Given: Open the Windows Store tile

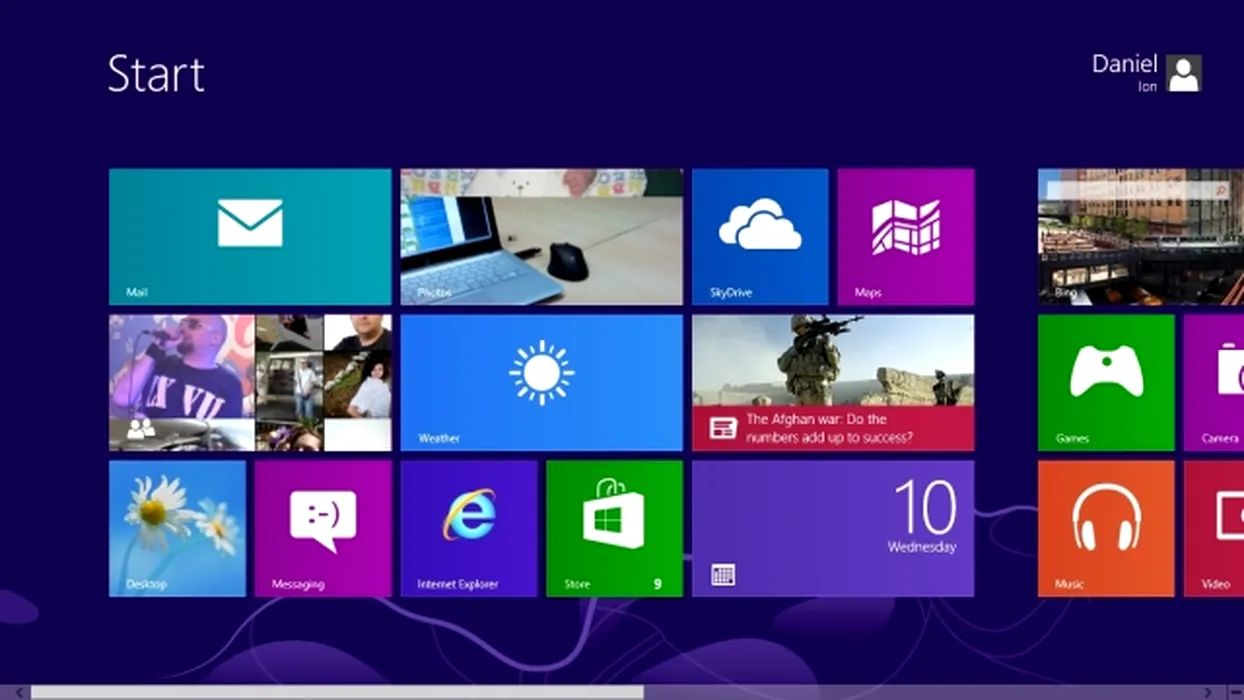Looking at the screenshot, I should [614, 528].
